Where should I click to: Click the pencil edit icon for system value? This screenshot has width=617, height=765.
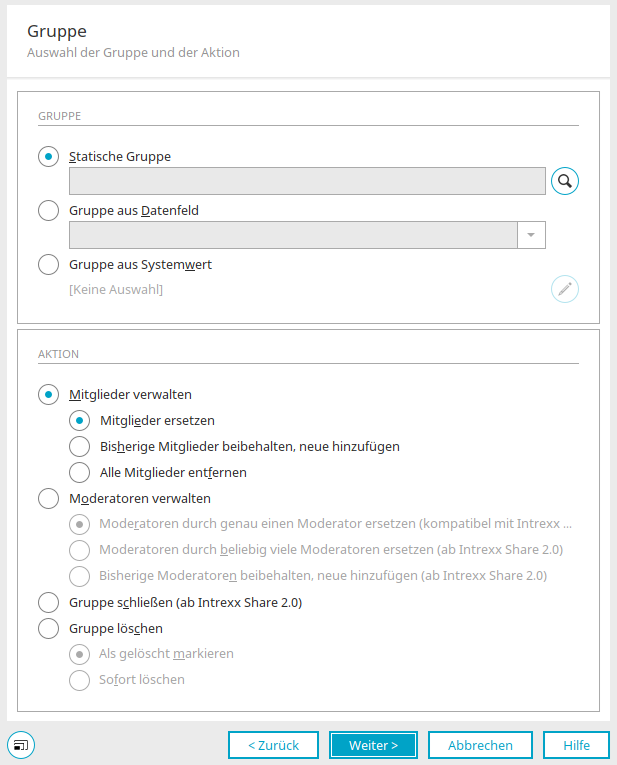tap(565, 289)
